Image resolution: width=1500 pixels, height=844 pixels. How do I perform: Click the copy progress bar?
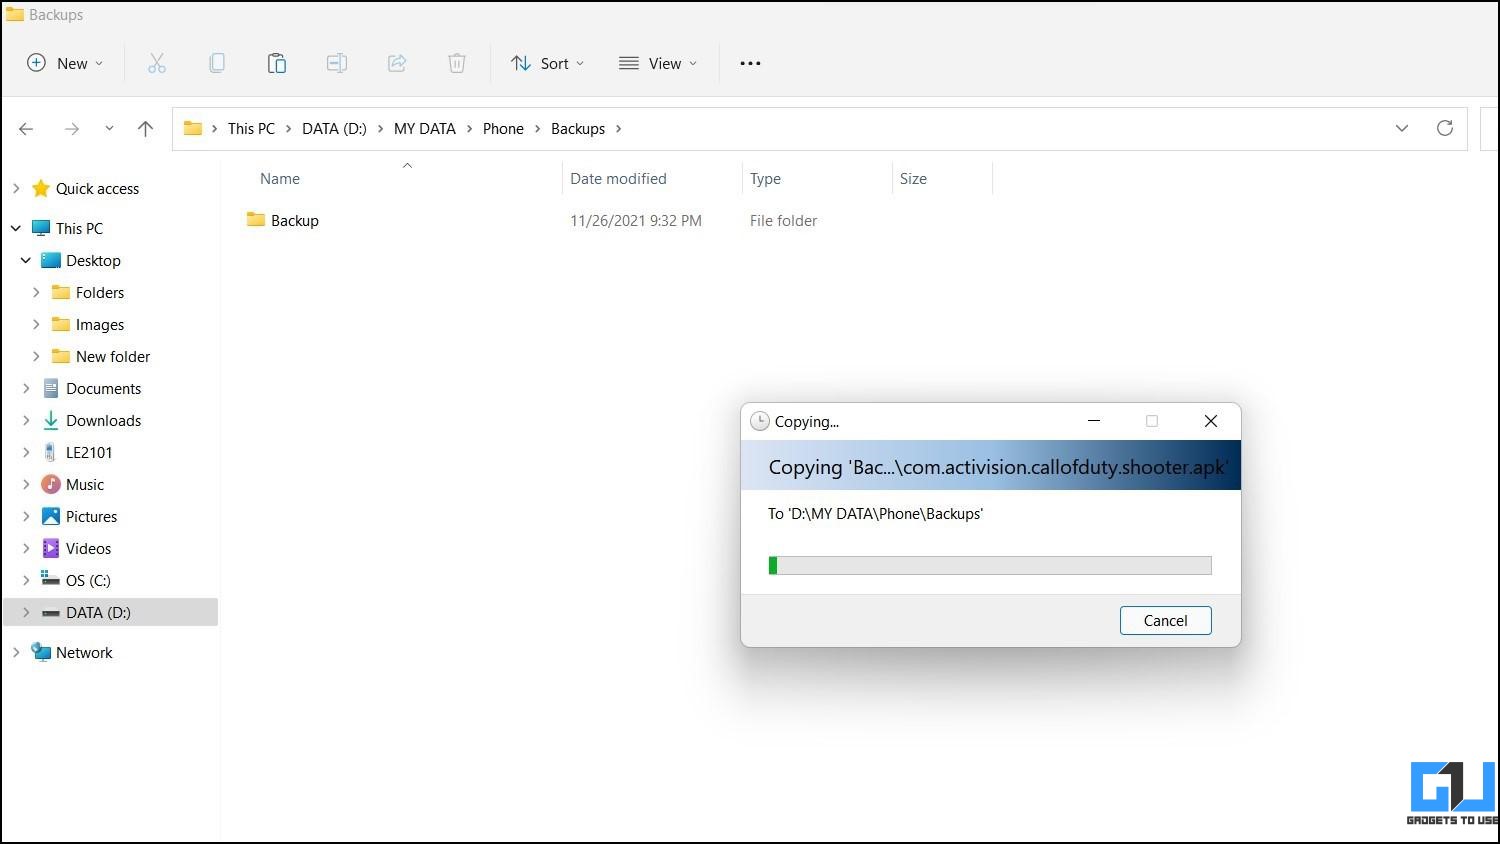[x=990, y=566]
